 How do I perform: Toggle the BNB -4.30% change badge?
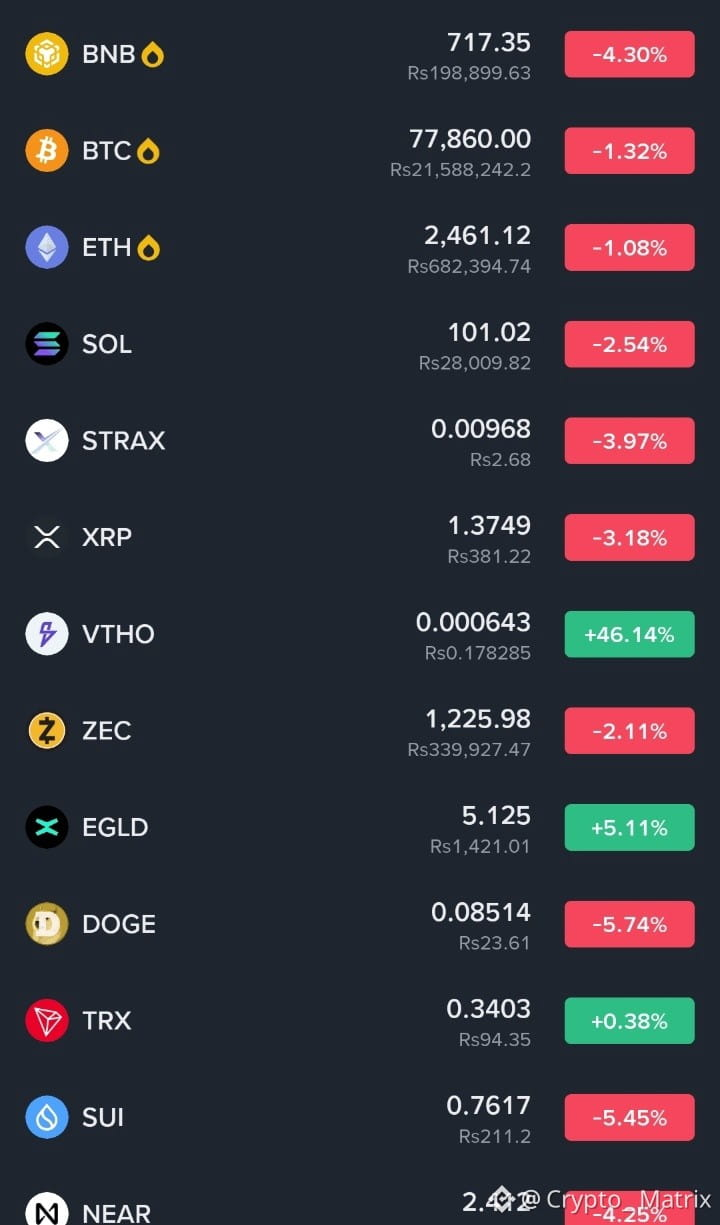629,54
